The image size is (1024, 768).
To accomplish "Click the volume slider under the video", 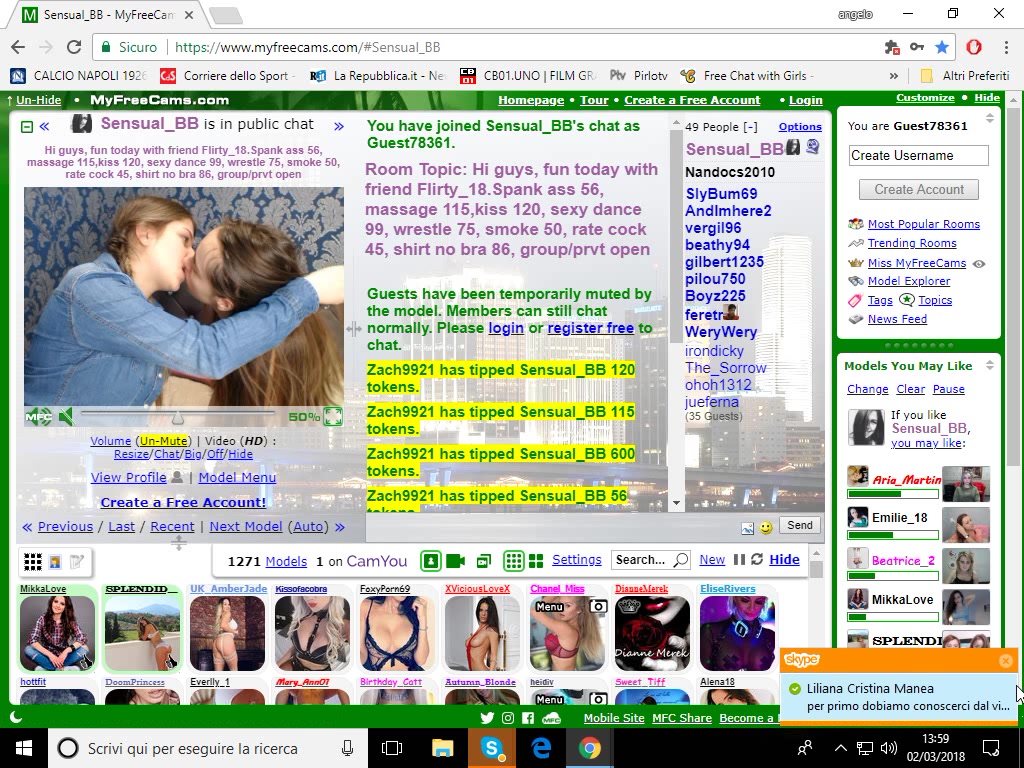I will (180, 417).
